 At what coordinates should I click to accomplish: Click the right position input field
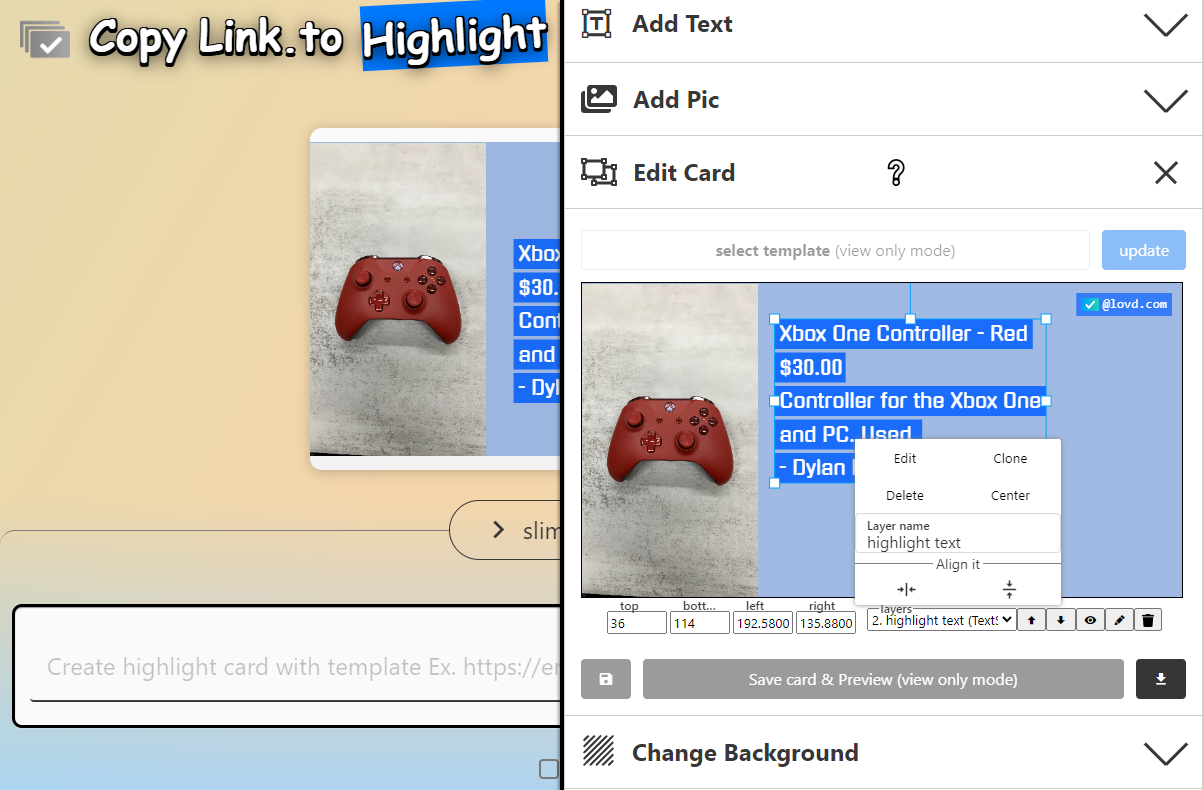click(x=826, y=622)
